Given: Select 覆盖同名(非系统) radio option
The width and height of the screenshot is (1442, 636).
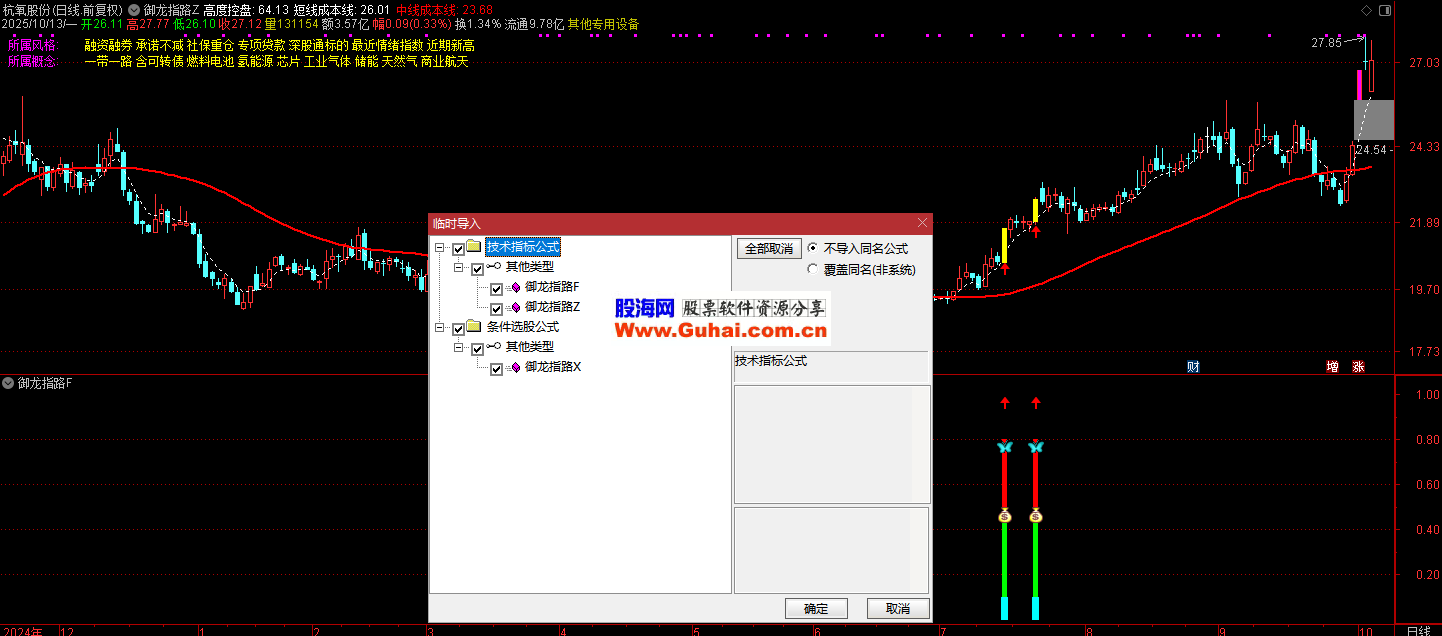Looking at the screenshot, I should pos(812,269).
